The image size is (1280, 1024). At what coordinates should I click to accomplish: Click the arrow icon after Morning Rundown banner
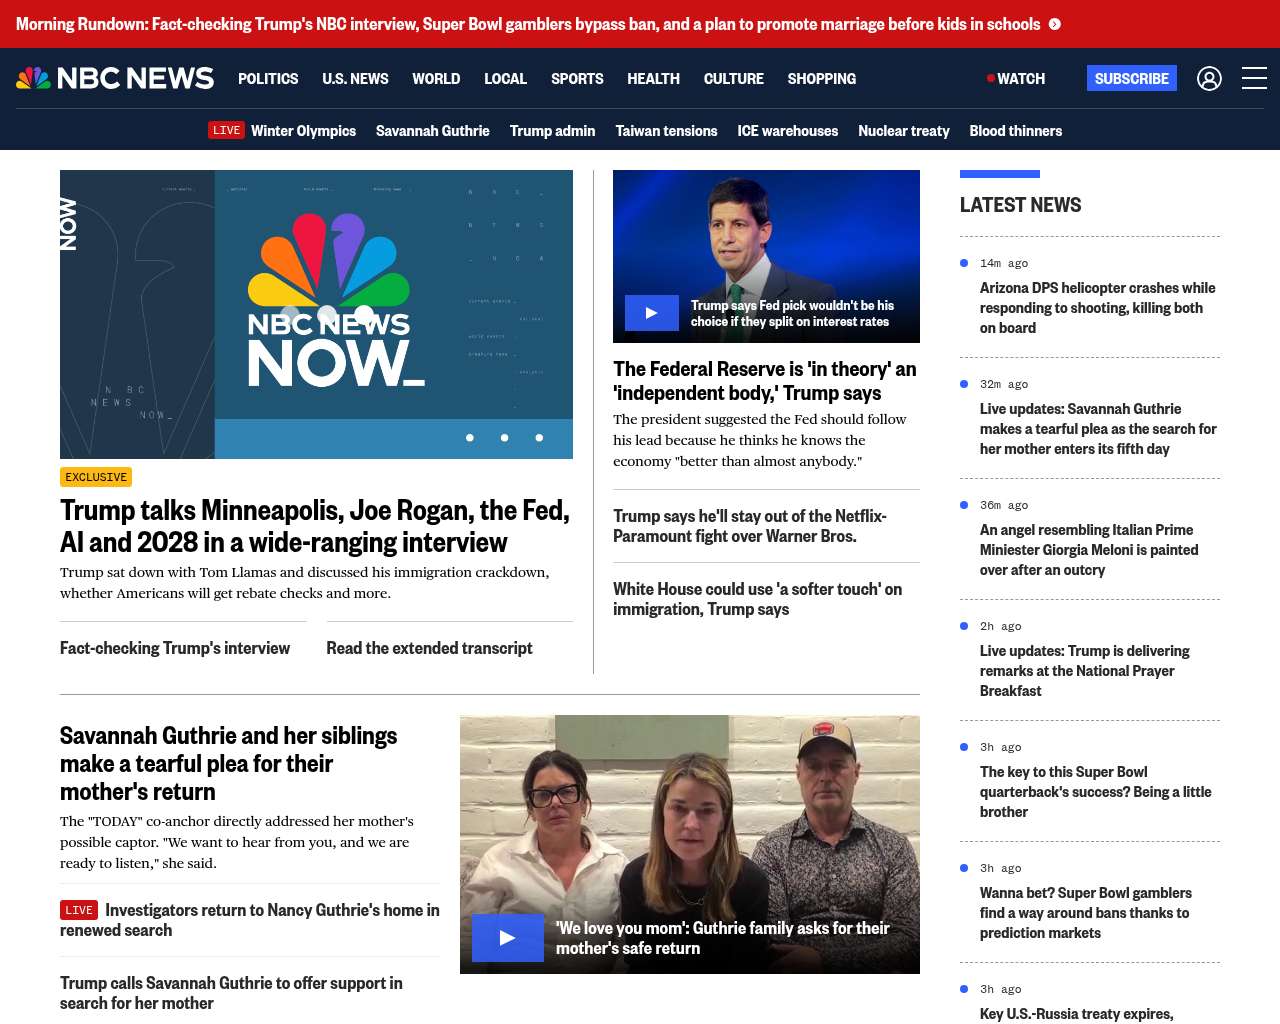tap(1055, 24)
